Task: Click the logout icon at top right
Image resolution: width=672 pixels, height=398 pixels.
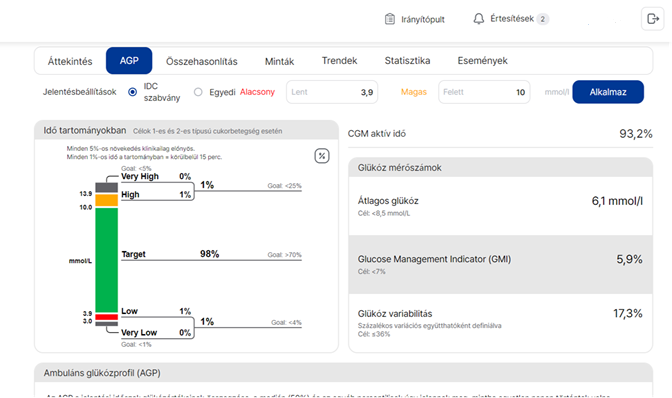Action: click(x=652, y=19)
